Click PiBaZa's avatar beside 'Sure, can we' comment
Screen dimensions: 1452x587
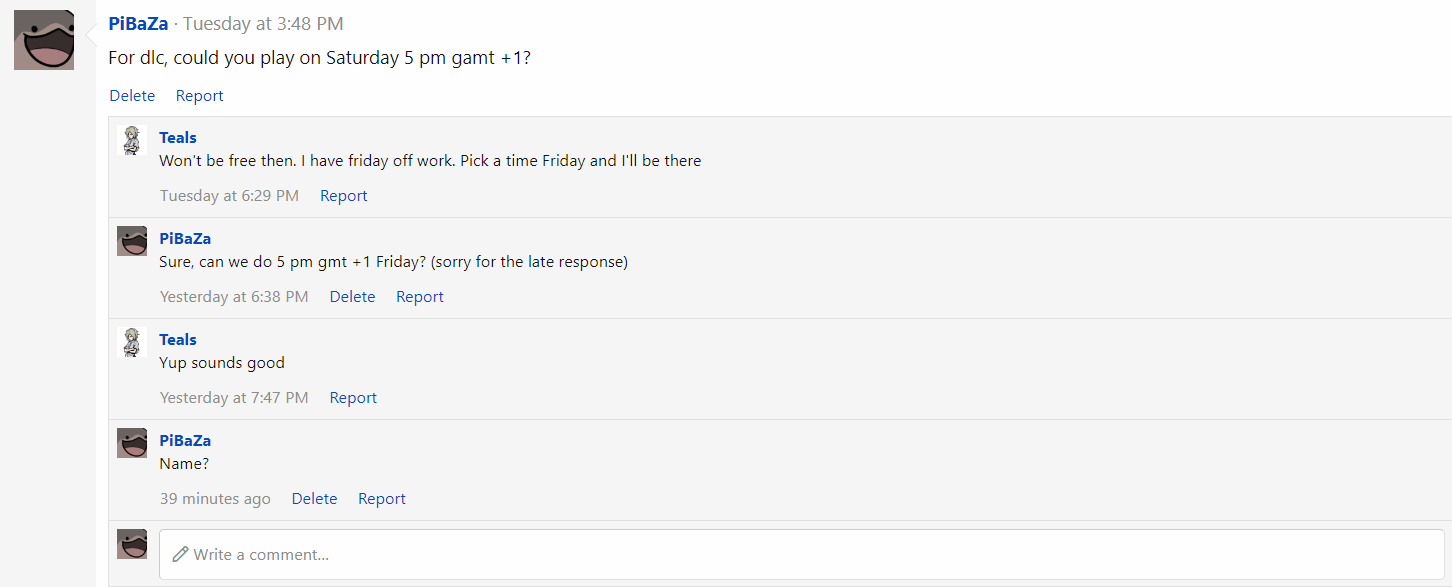[x=132, y=241]
